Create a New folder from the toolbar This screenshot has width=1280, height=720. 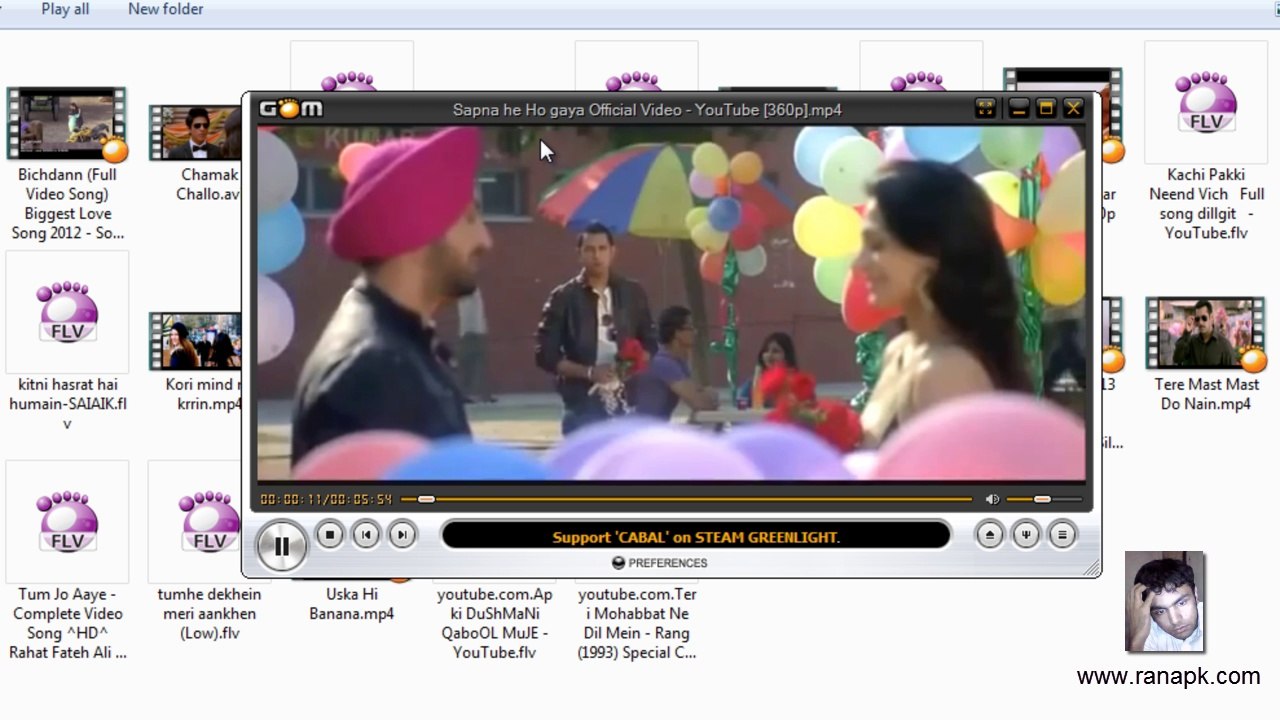pos(166,9)
